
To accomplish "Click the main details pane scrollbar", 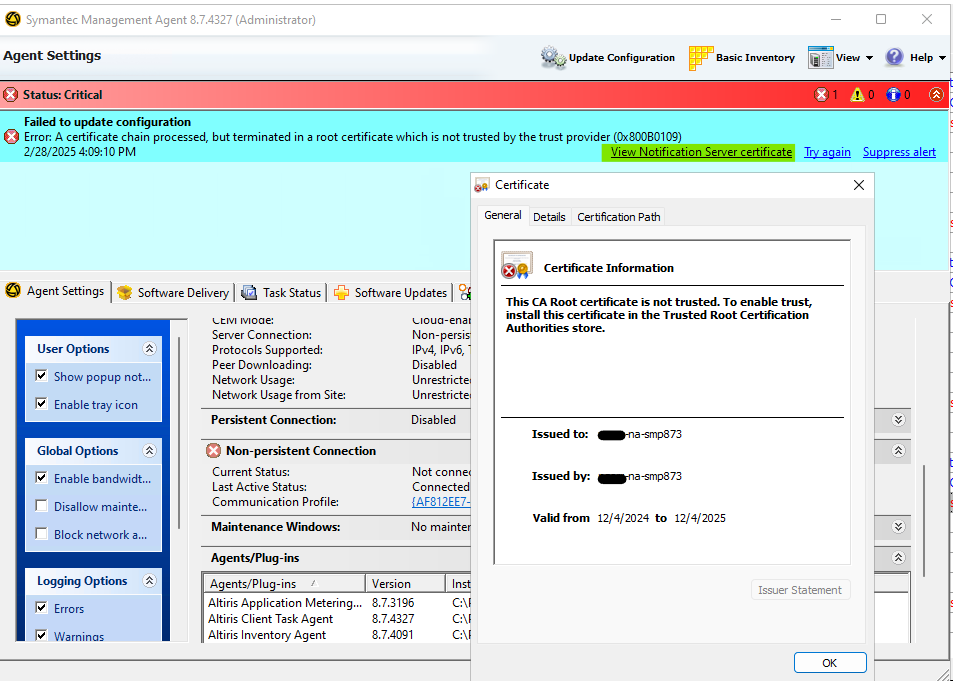I will [924, 521].
